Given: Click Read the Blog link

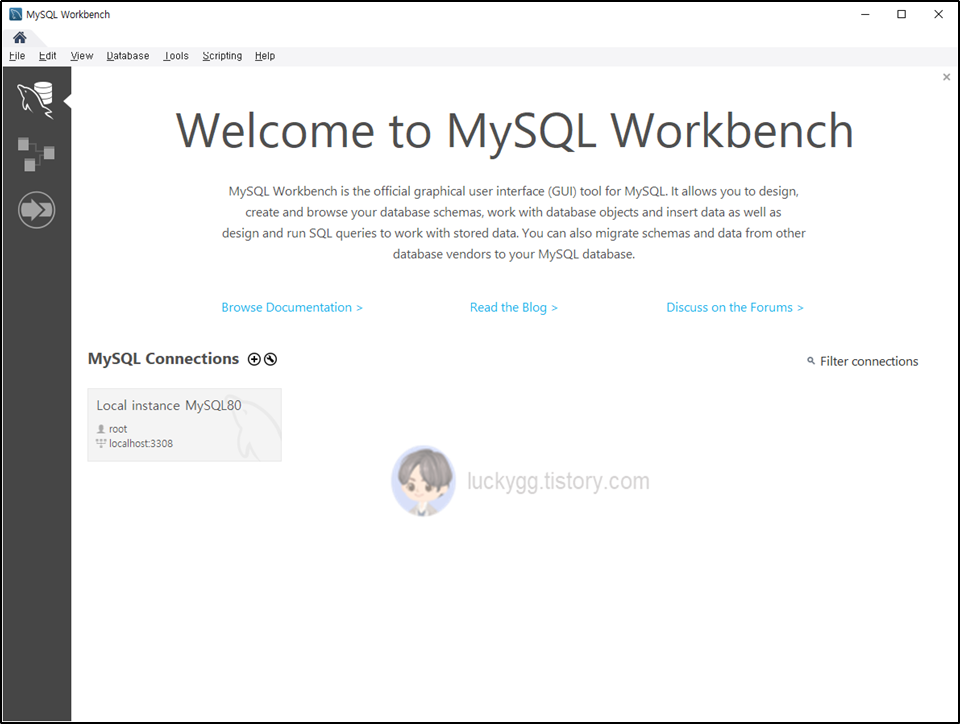Looking at the screenshot, I should (514, 307).
